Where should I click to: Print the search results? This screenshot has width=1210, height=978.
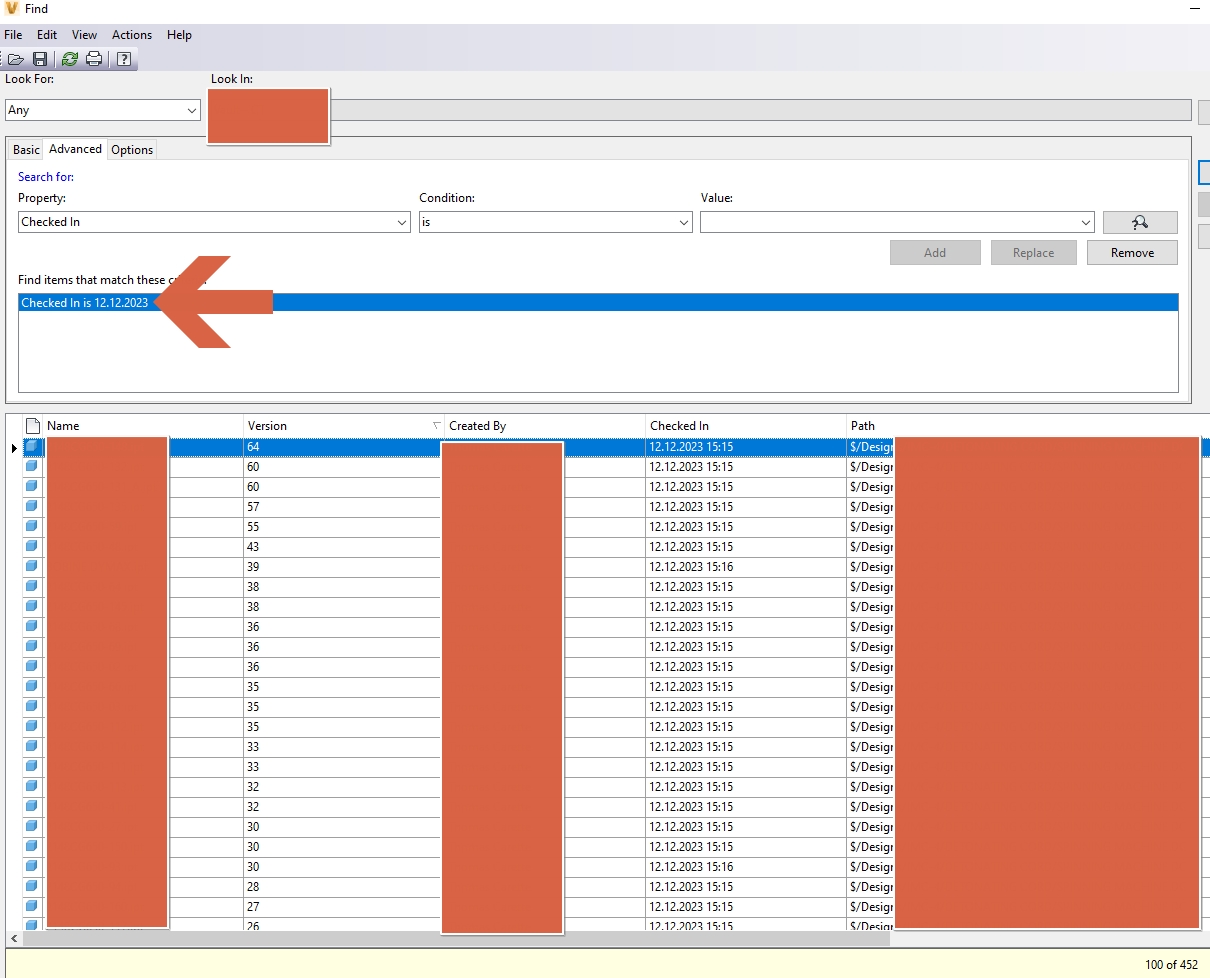click(94, 59)
